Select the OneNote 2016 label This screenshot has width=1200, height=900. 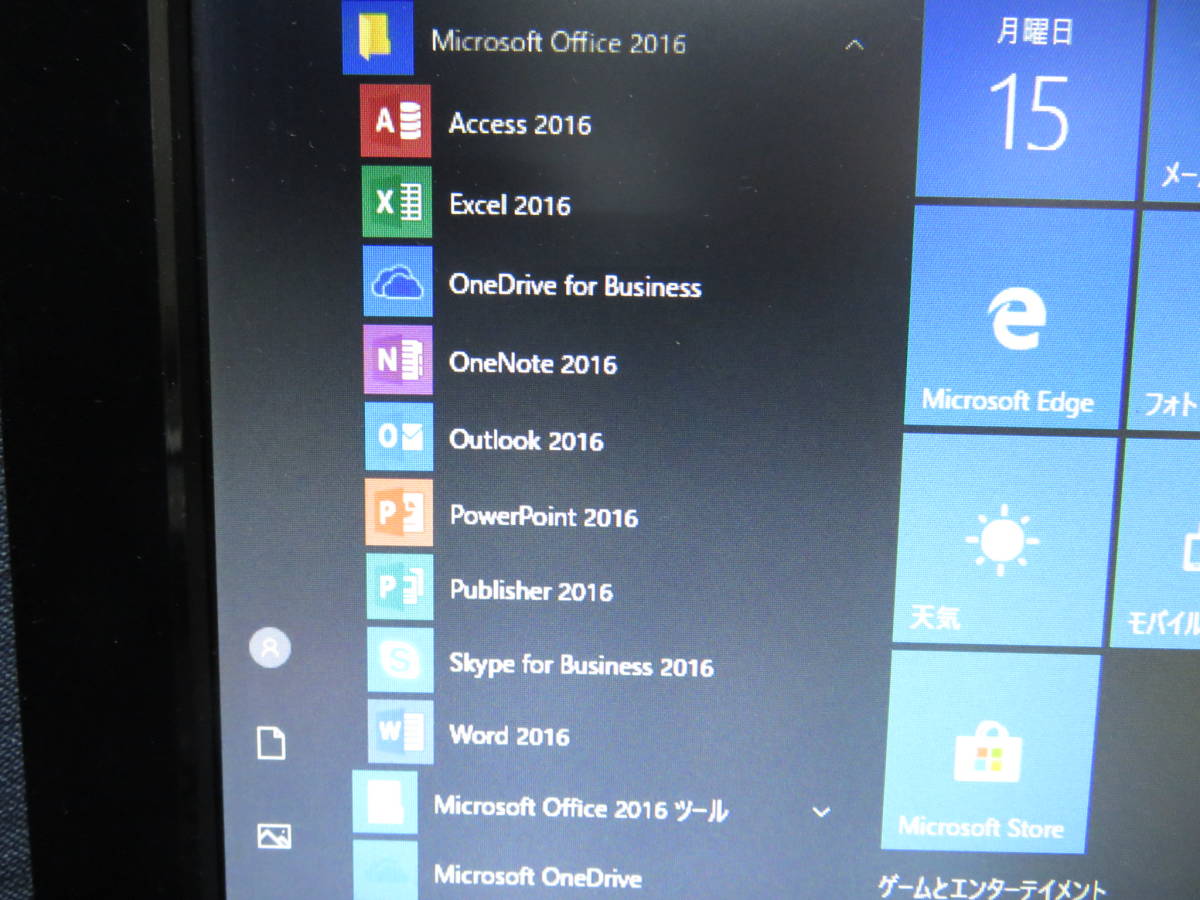[533, 363]
